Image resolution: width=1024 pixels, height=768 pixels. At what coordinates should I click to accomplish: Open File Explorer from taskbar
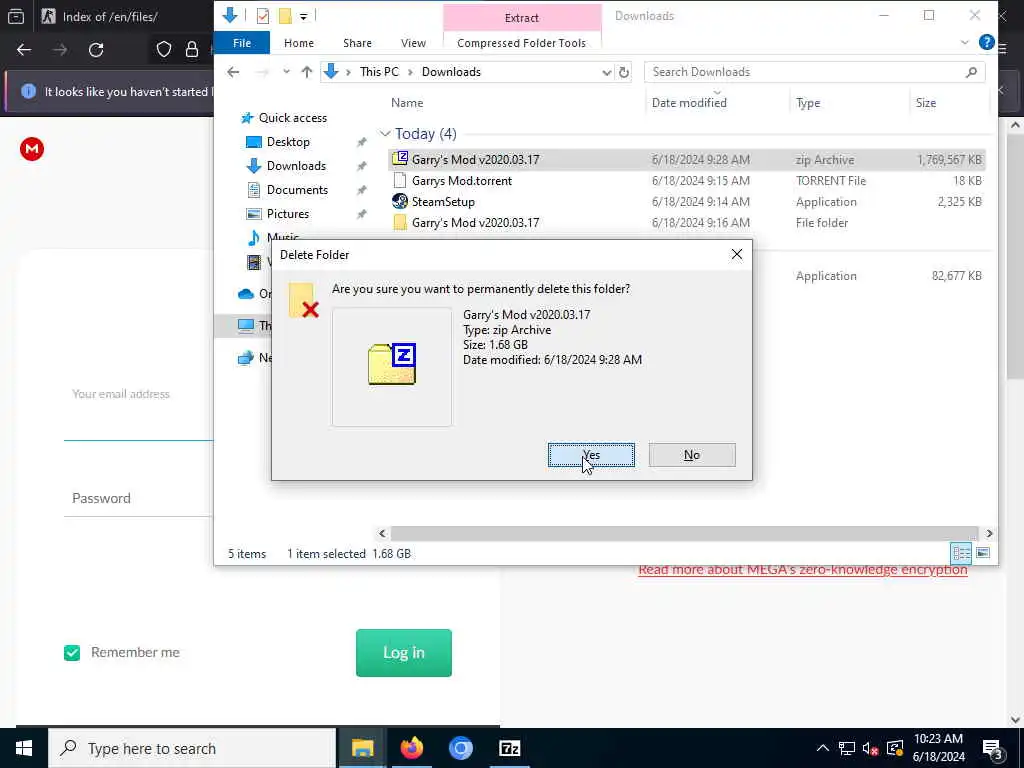(362, 748)
